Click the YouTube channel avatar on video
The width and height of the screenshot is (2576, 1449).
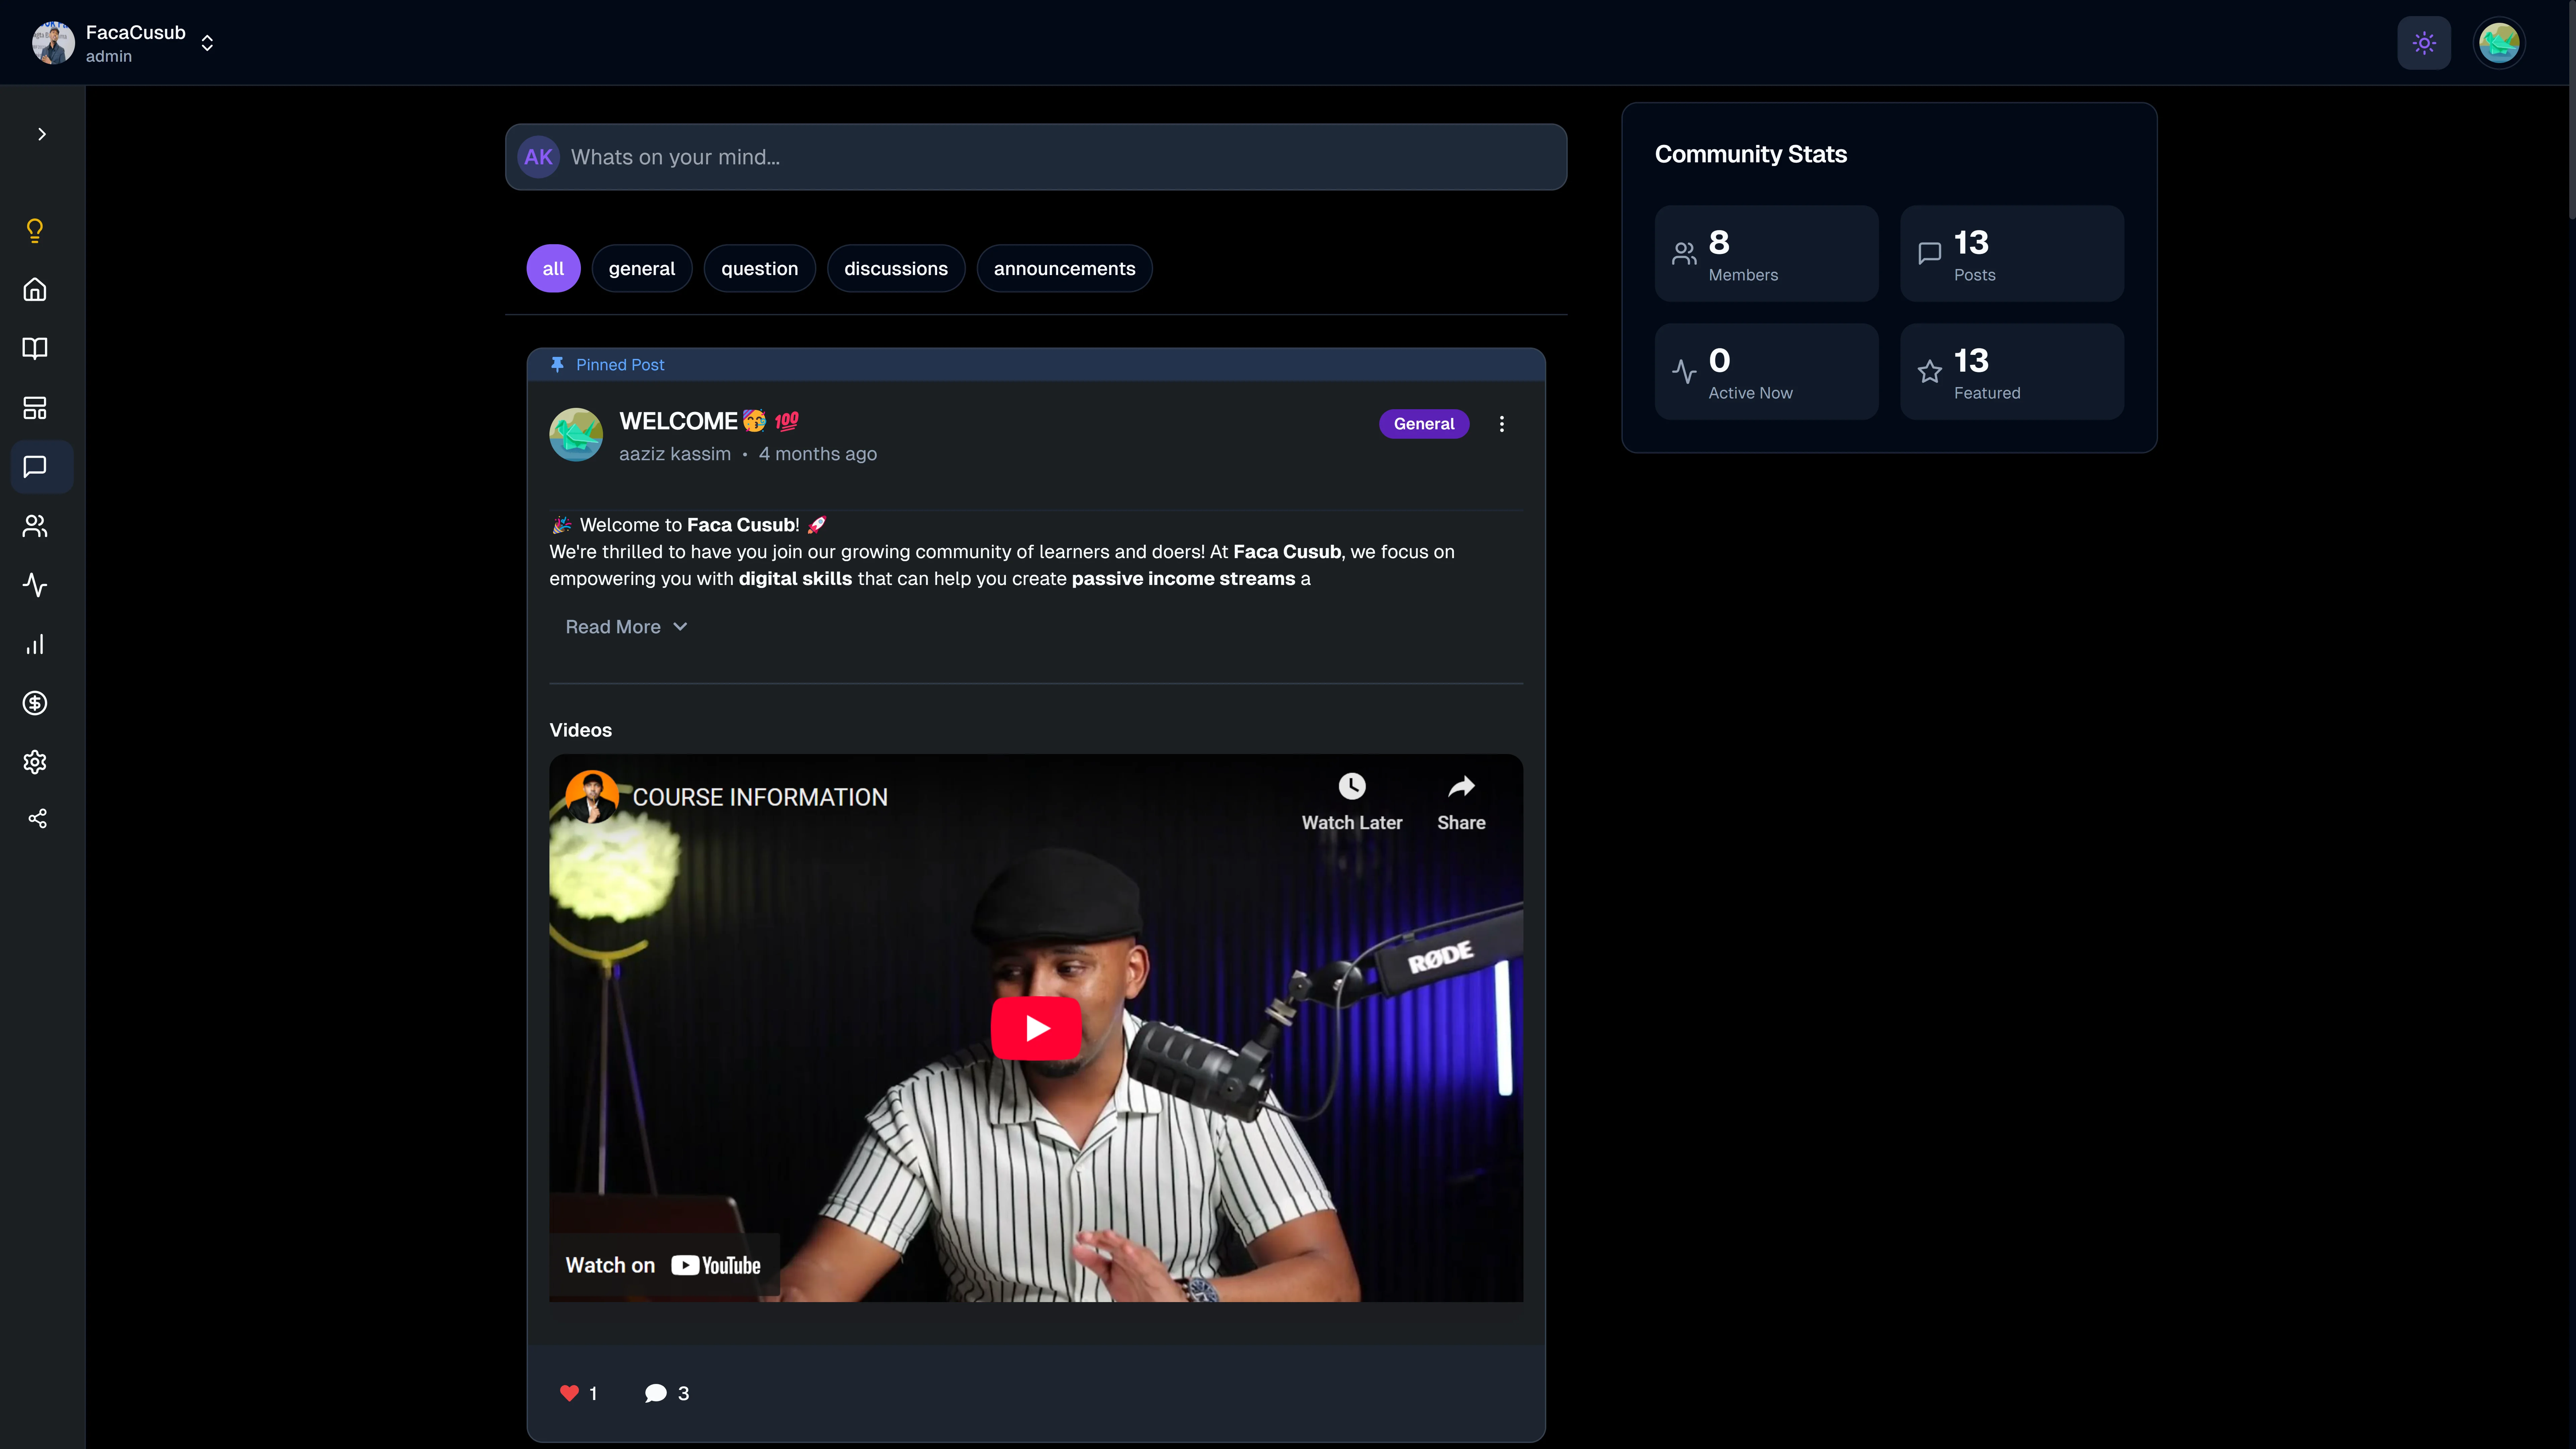point(592,797)
